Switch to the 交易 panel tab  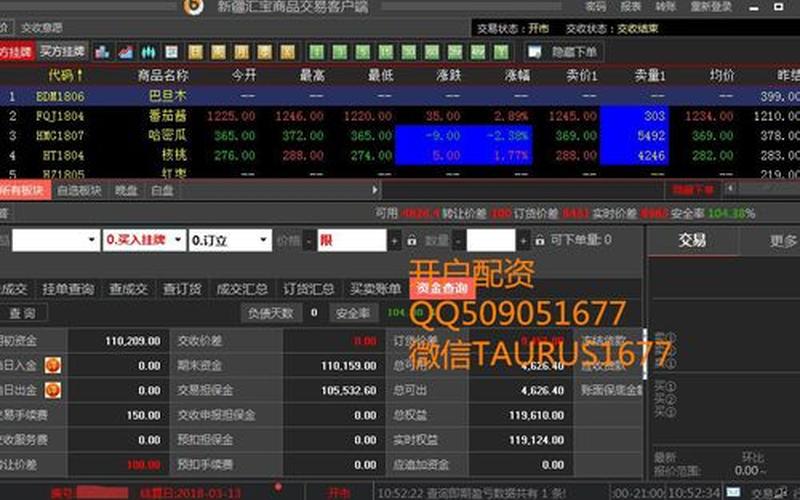click(692, 240)
